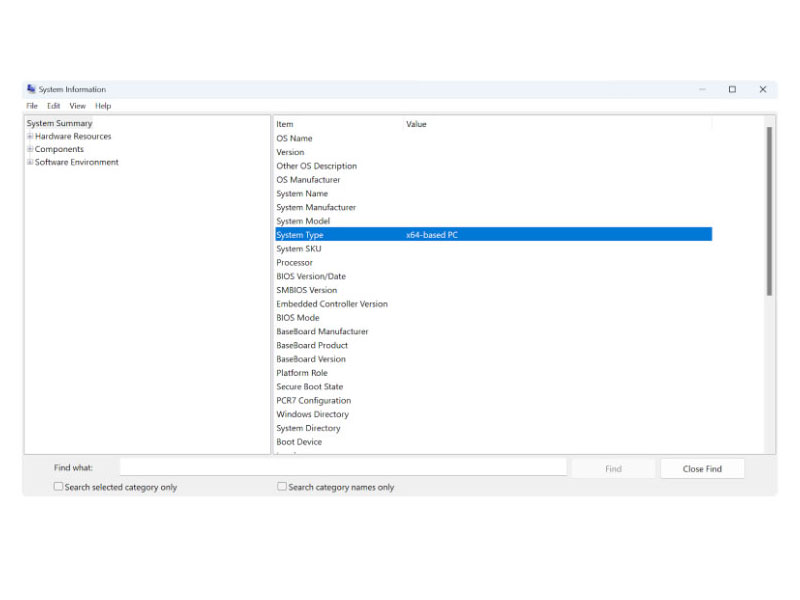800x600 pixels.
Task: Open the Help menu
Action: click(x=103, y=106)
